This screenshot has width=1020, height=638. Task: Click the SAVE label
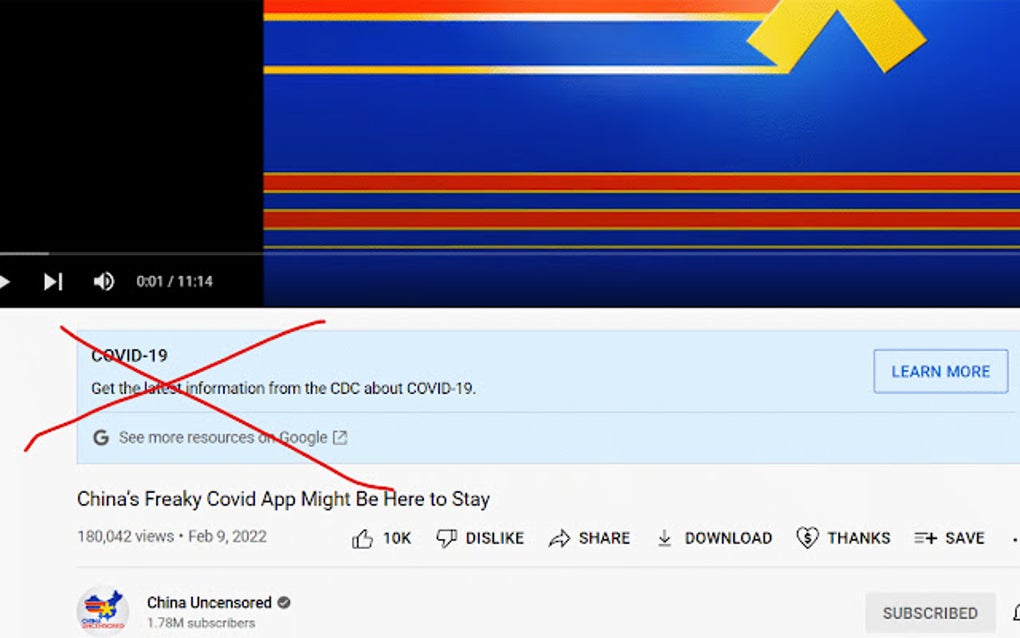pyautogui.click(x=965, y=538)
